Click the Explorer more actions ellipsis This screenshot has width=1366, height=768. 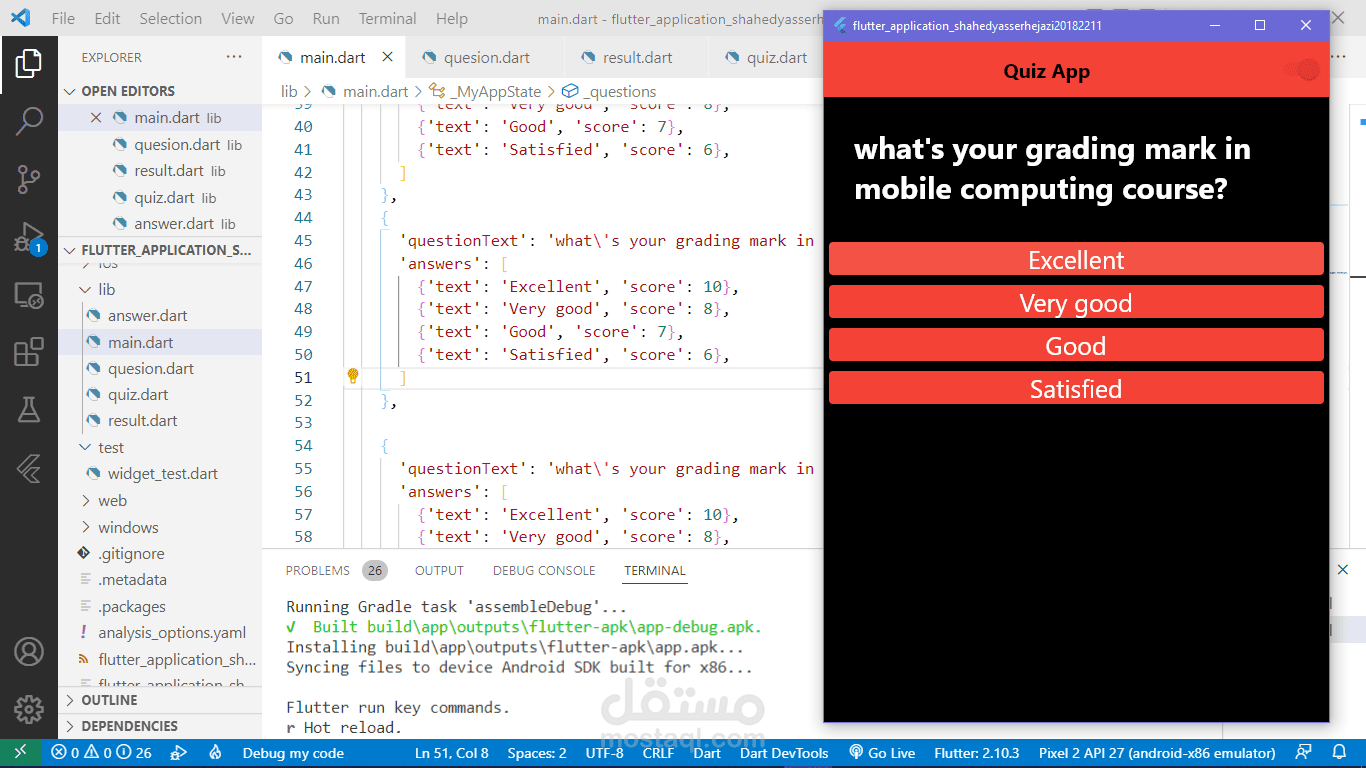[234, 57]
